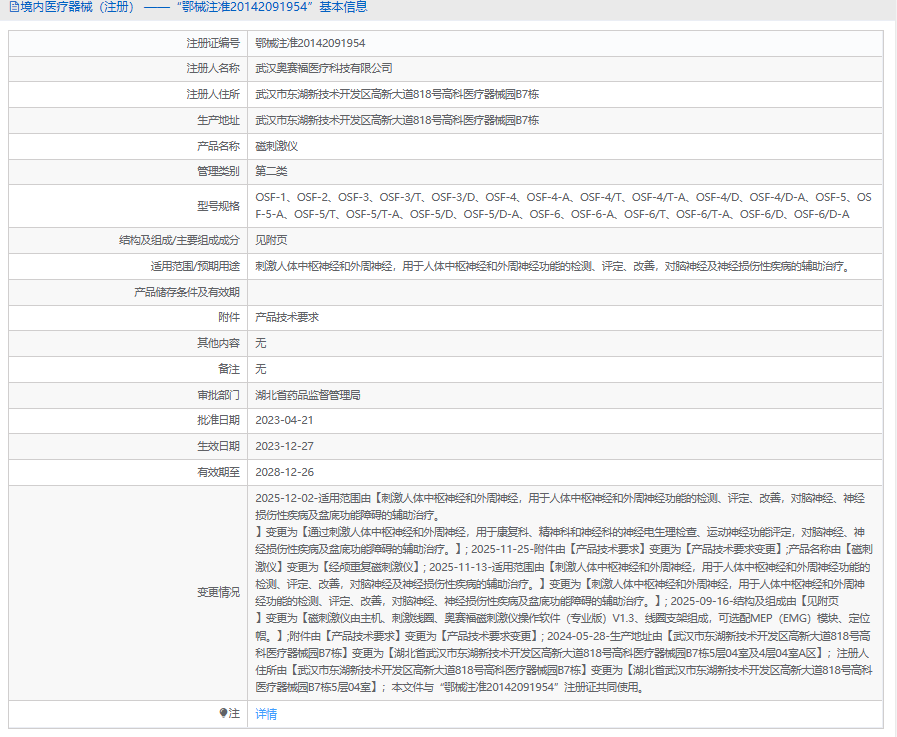Select effective date 2023-12-27
The image size is (897, 737).
click(x=284, y=446)
